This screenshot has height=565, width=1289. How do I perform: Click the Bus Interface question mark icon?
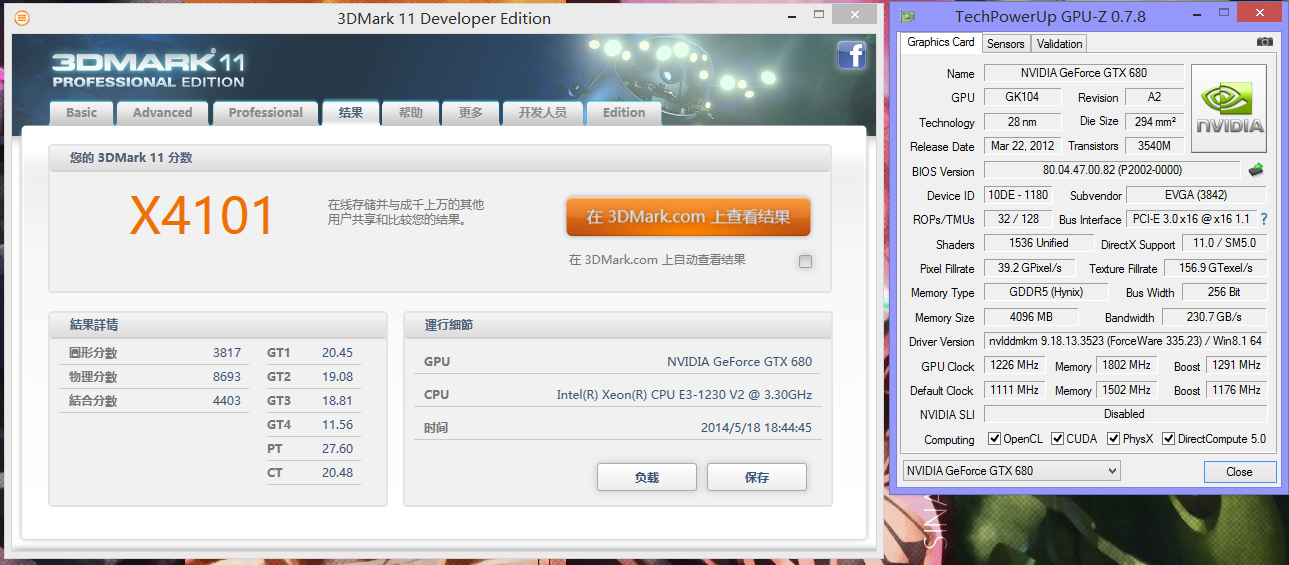(1264, 219)
